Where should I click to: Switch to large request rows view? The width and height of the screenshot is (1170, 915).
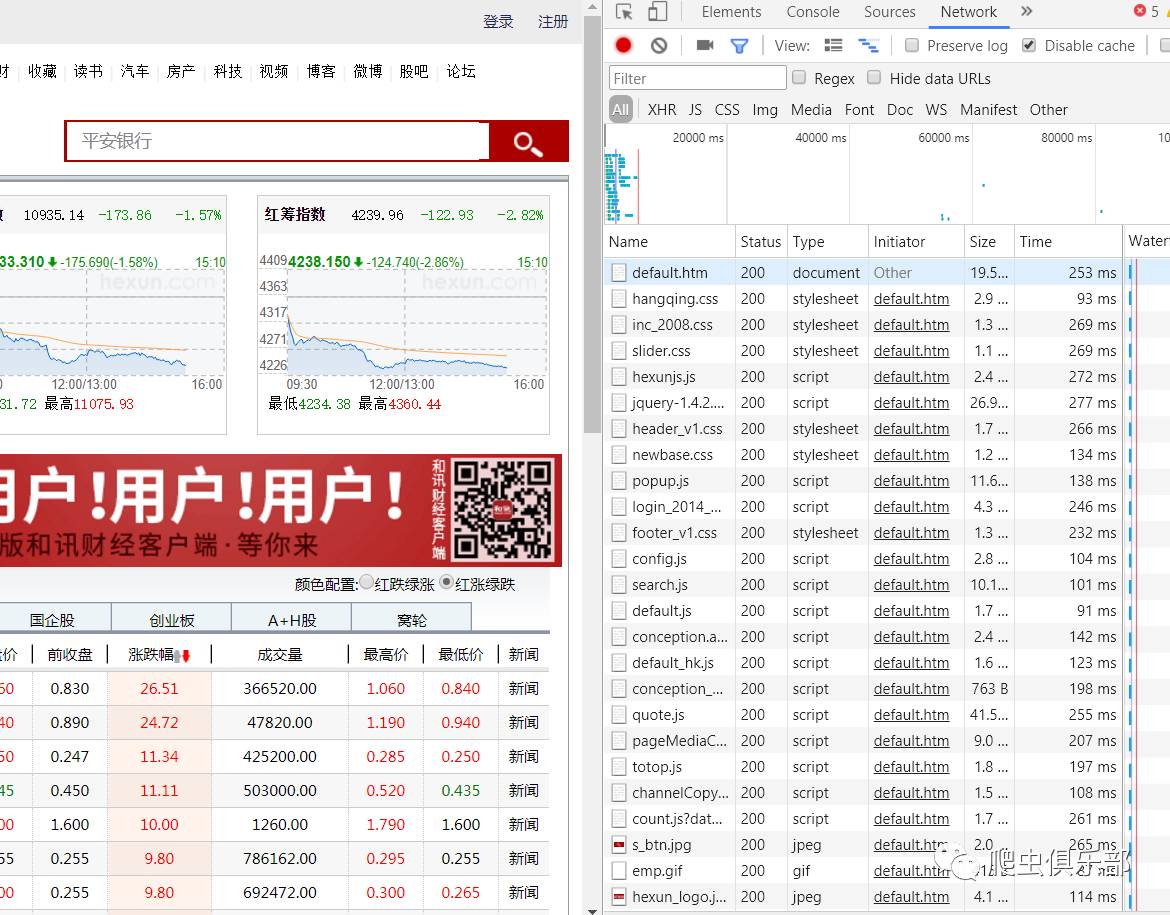[x=833, y=46]
